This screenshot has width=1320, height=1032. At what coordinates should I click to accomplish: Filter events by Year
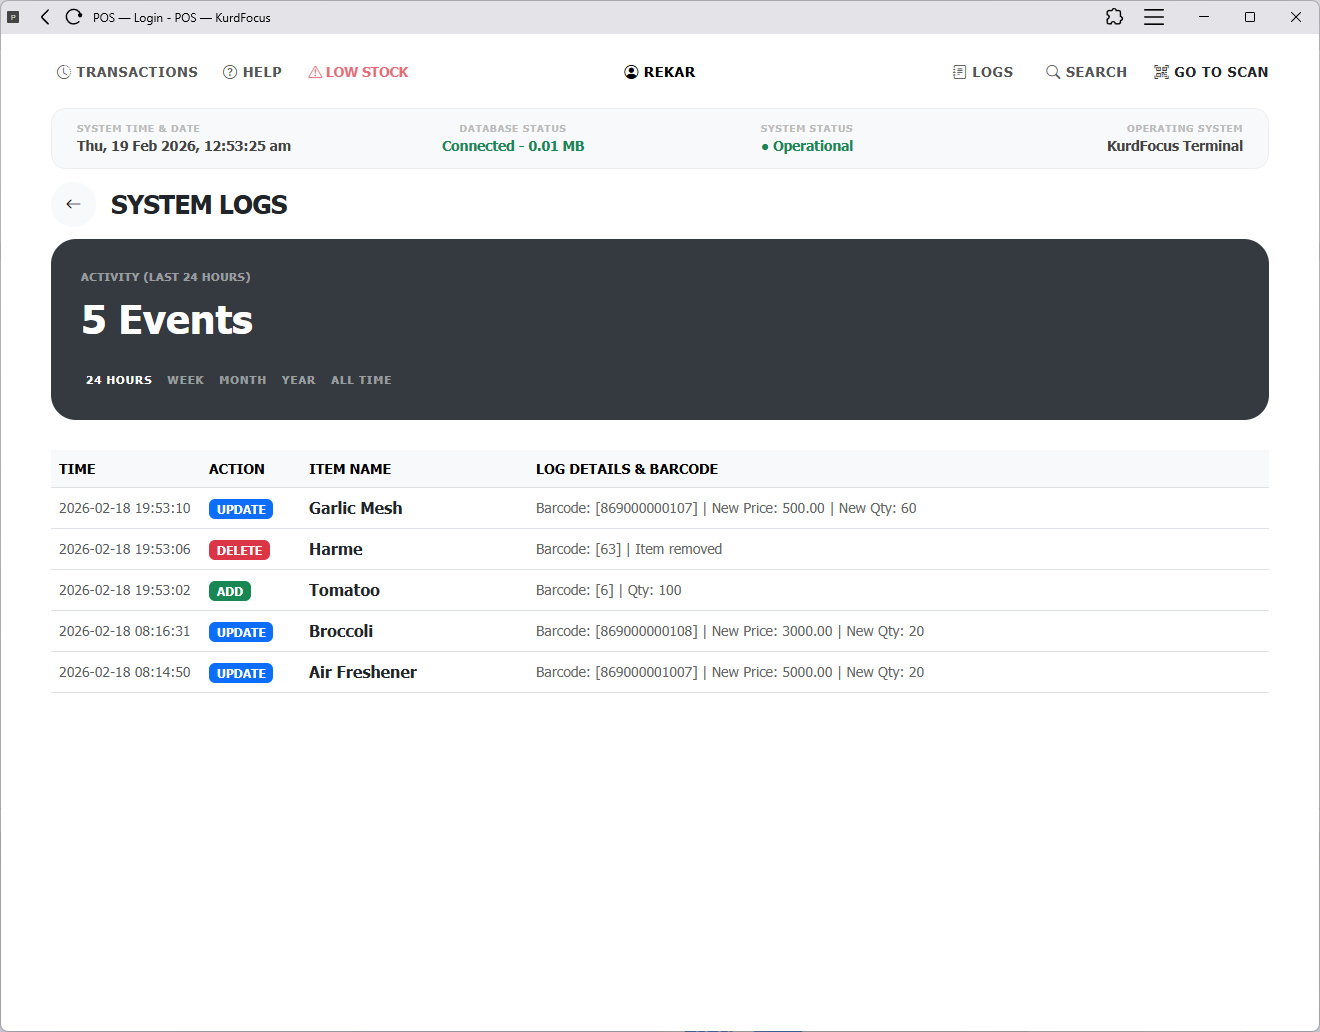tap(298, 380)
